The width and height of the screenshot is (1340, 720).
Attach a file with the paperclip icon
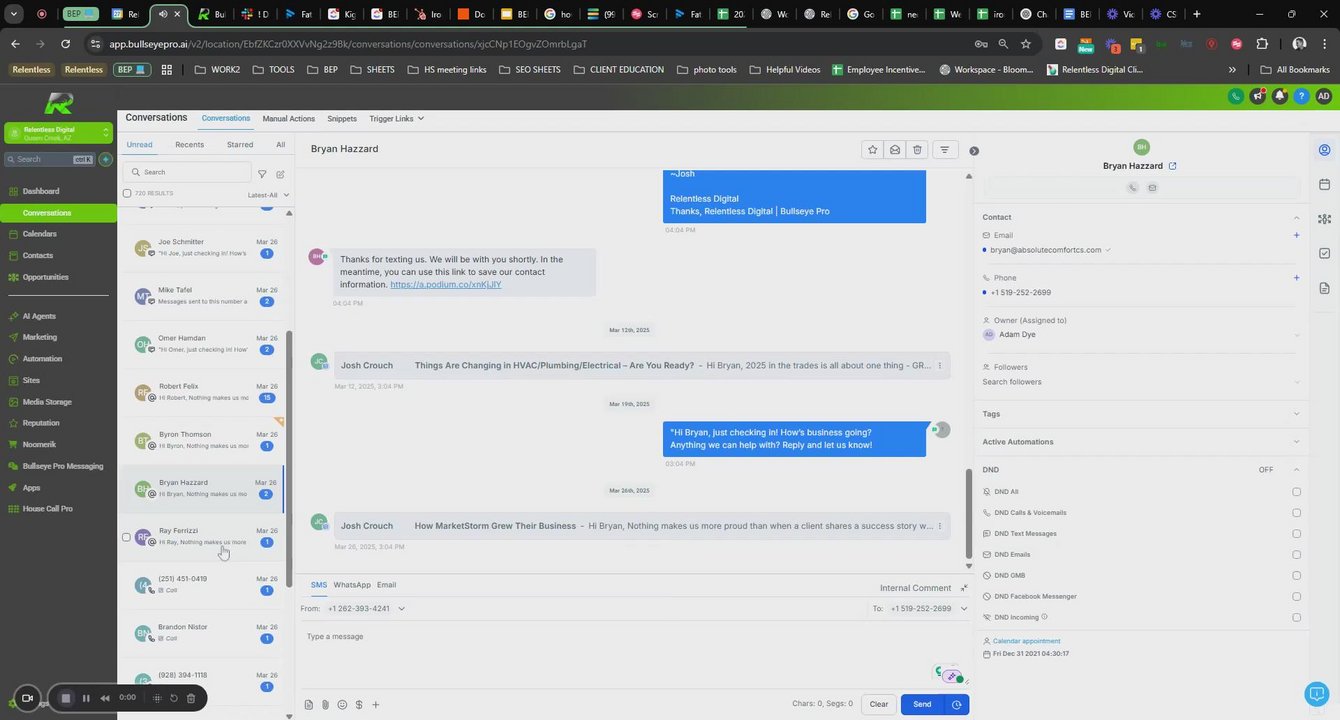[x=325, y=705]
